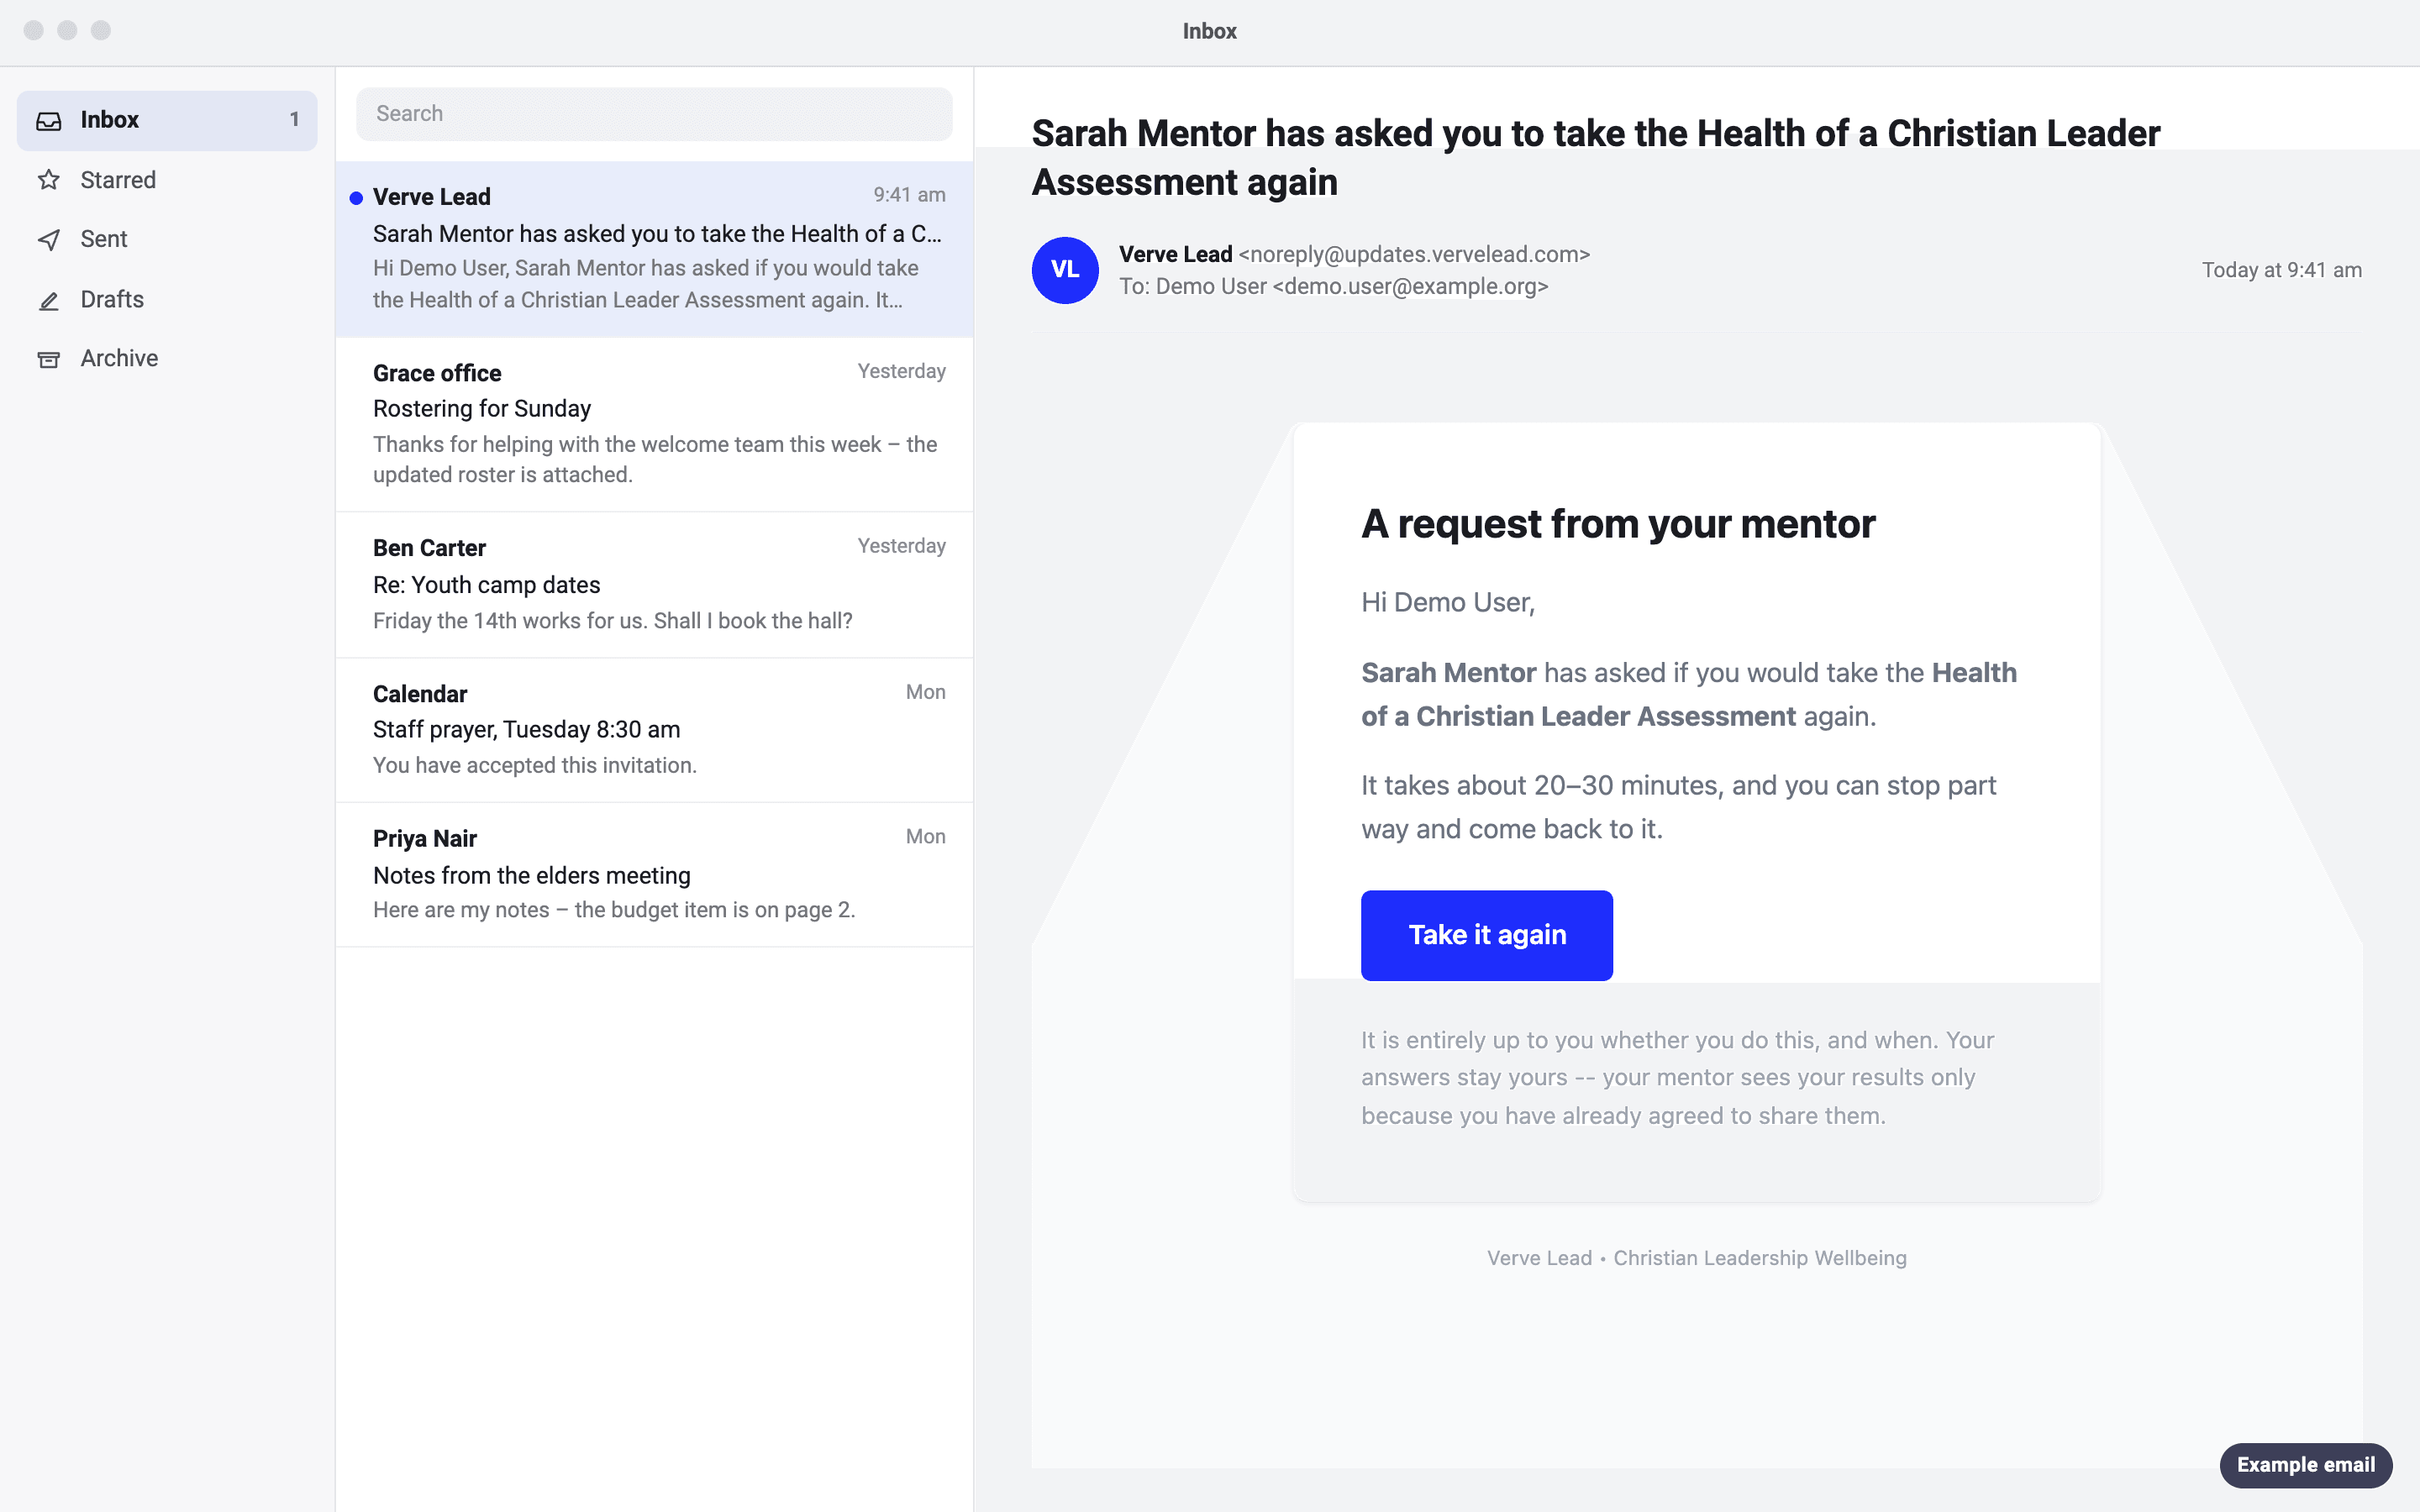
Task: Click the Sent paper-plane icon
Action: tap(49, 240)
